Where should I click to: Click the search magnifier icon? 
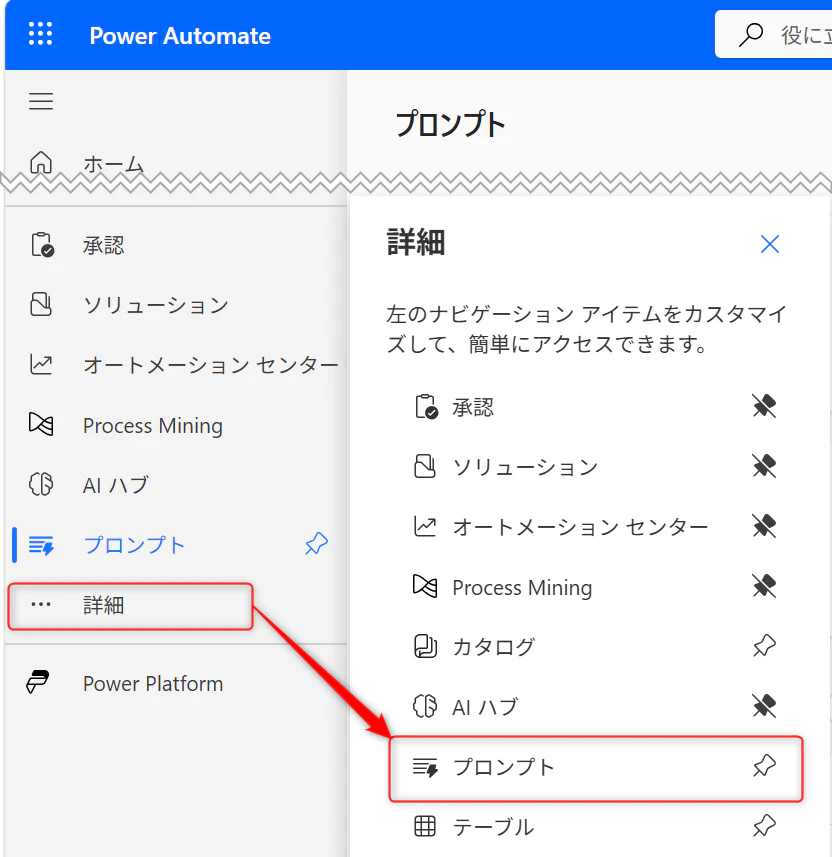751,34
